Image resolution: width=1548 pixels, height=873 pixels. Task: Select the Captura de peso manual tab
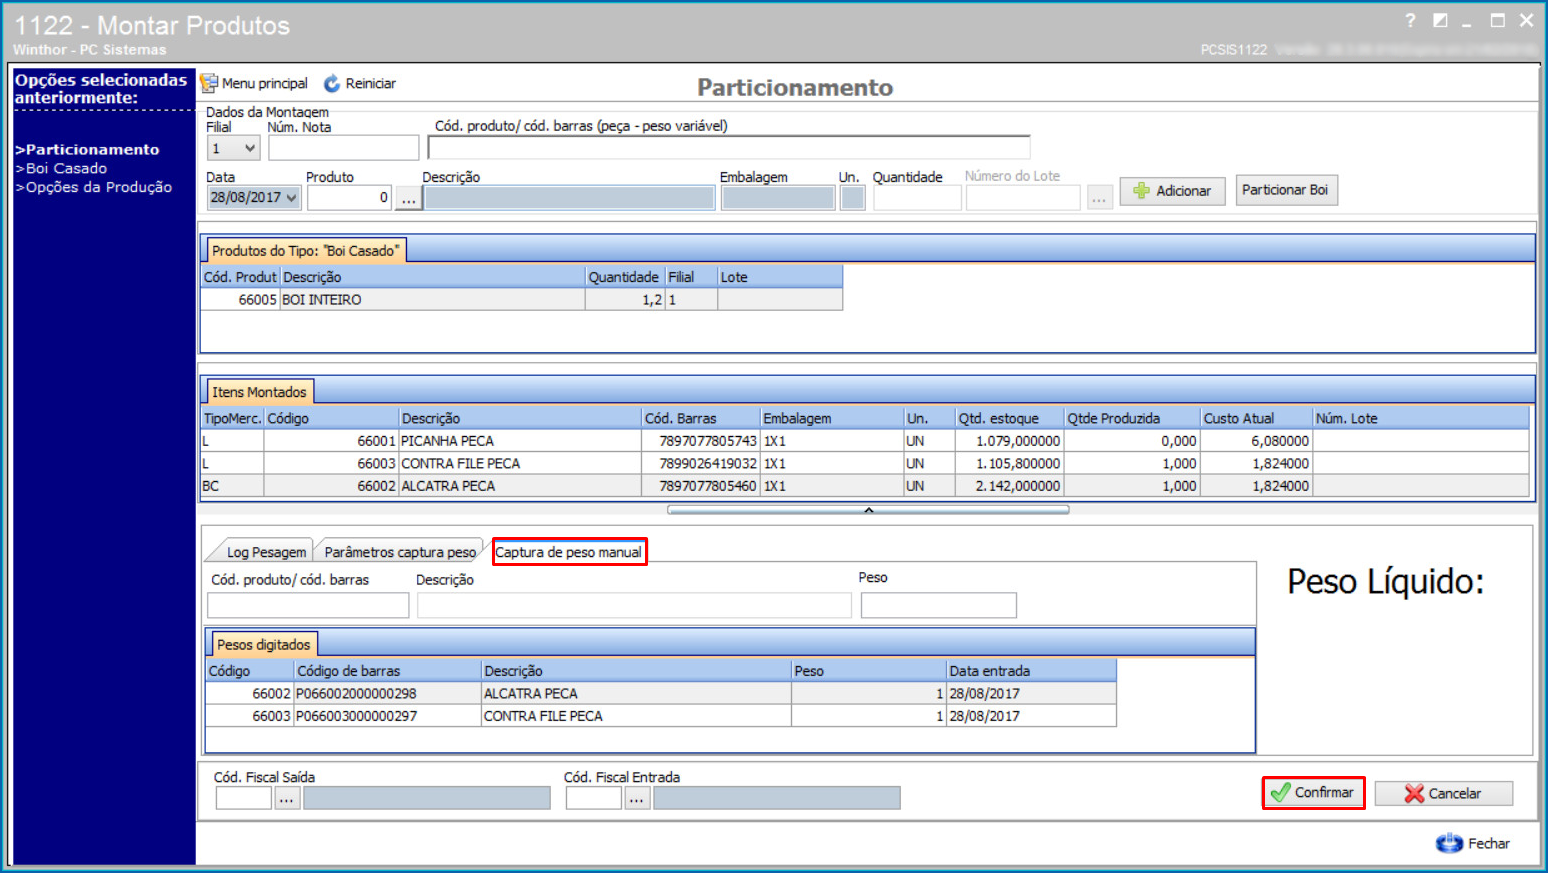568,552
